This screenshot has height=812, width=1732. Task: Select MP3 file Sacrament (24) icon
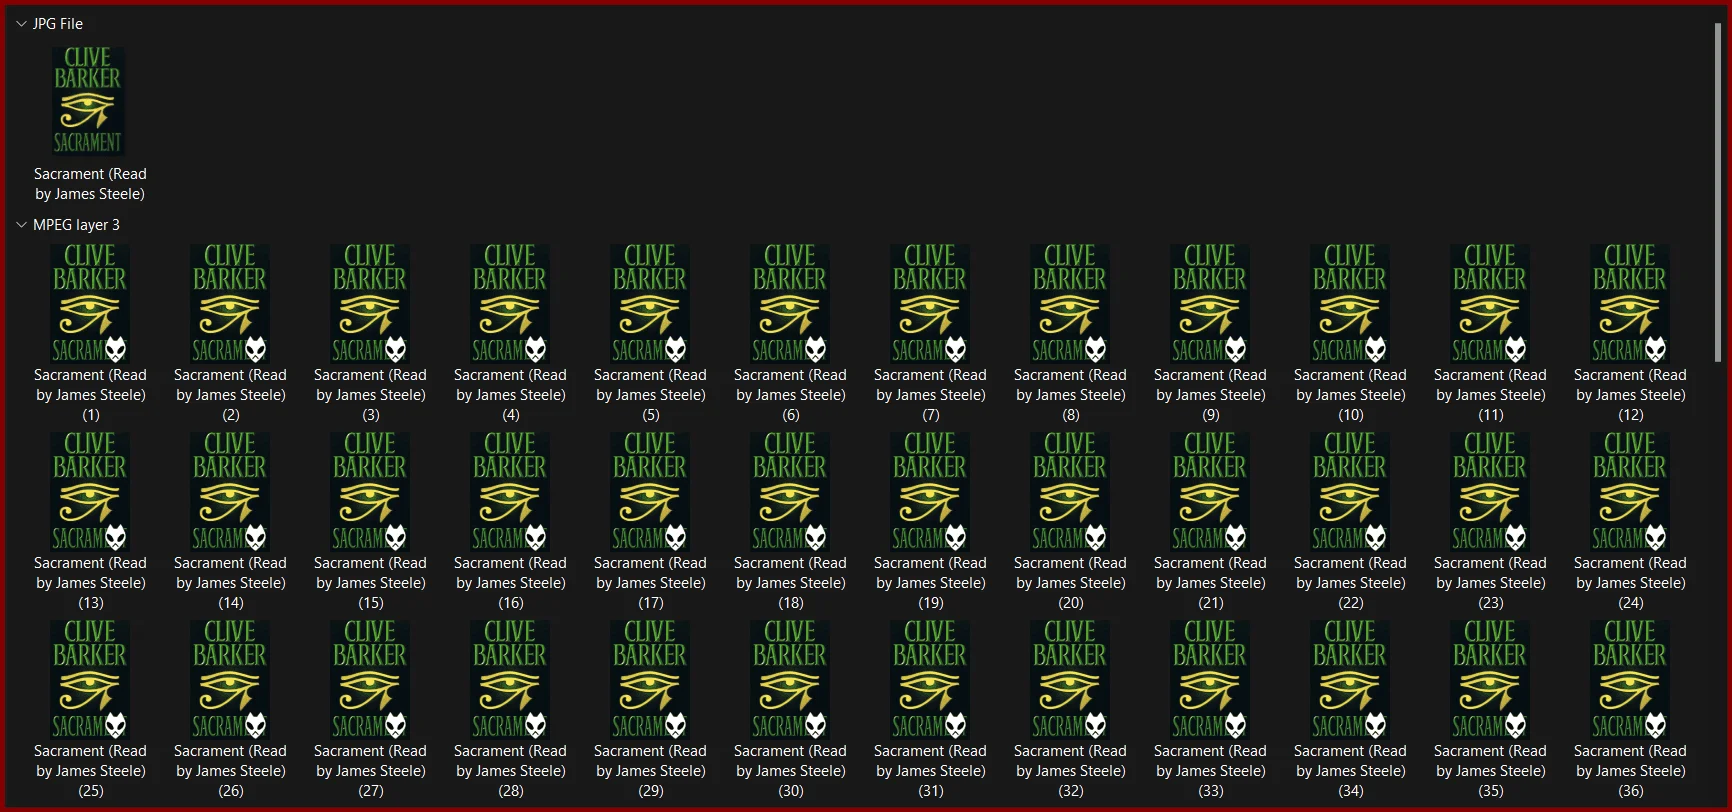click(1630, 491)
